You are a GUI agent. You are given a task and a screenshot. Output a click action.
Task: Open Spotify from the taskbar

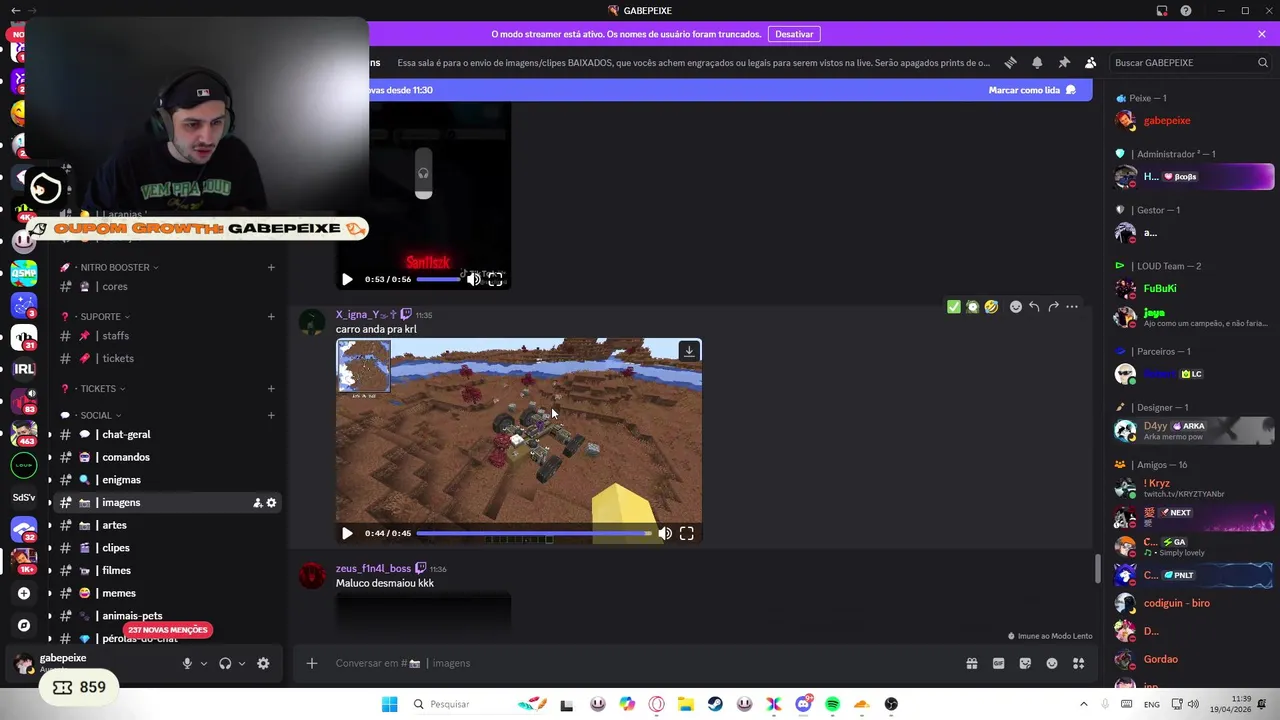coord(832,704)
